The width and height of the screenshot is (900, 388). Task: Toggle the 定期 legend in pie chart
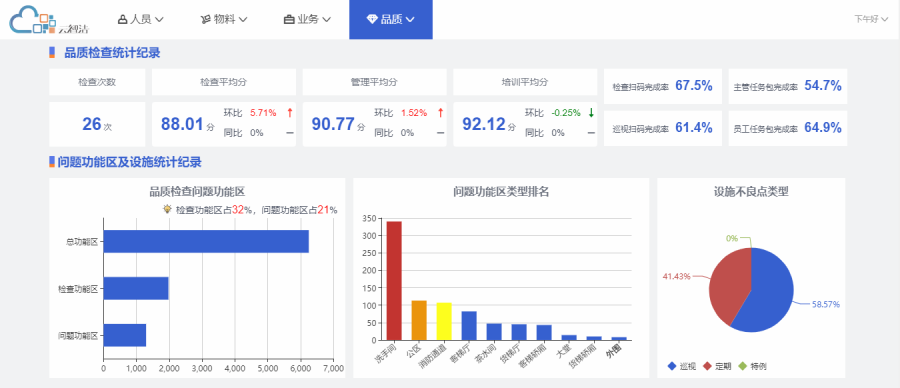[717, 366]
